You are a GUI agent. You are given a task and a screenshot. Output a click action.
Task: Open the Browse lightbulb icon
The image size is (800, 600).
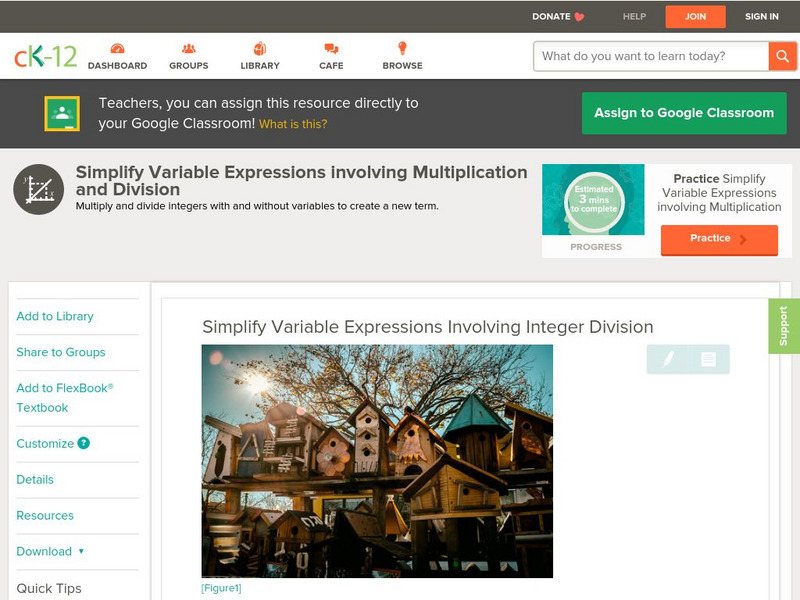(402, 48)
